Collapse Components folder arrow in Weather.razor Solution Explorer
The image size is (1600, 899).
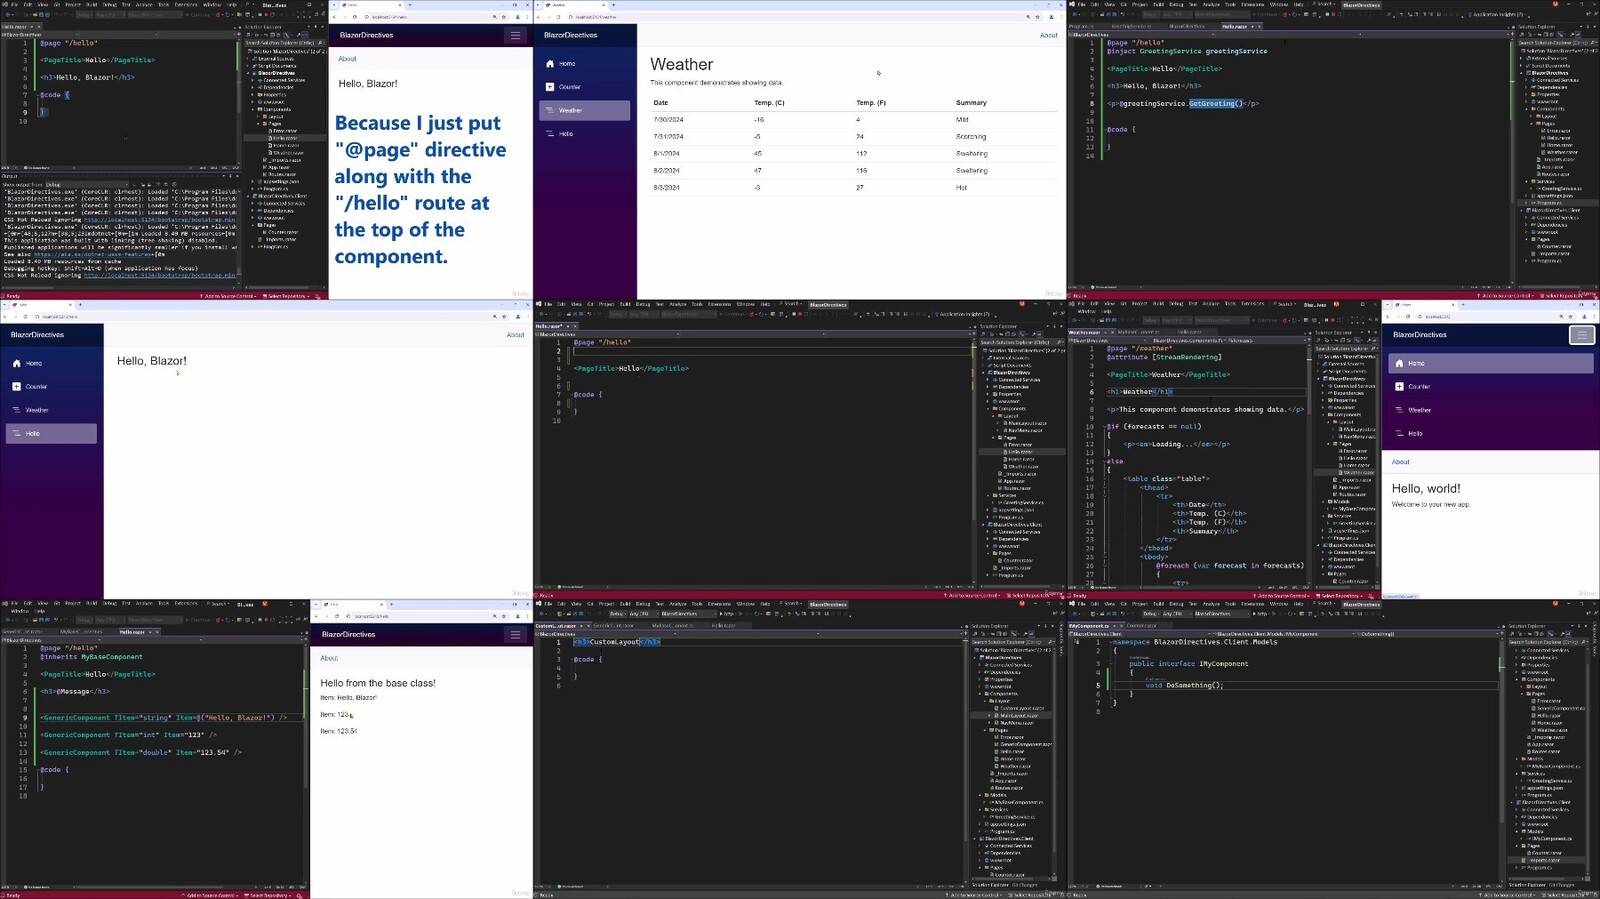click(1323, 415)
